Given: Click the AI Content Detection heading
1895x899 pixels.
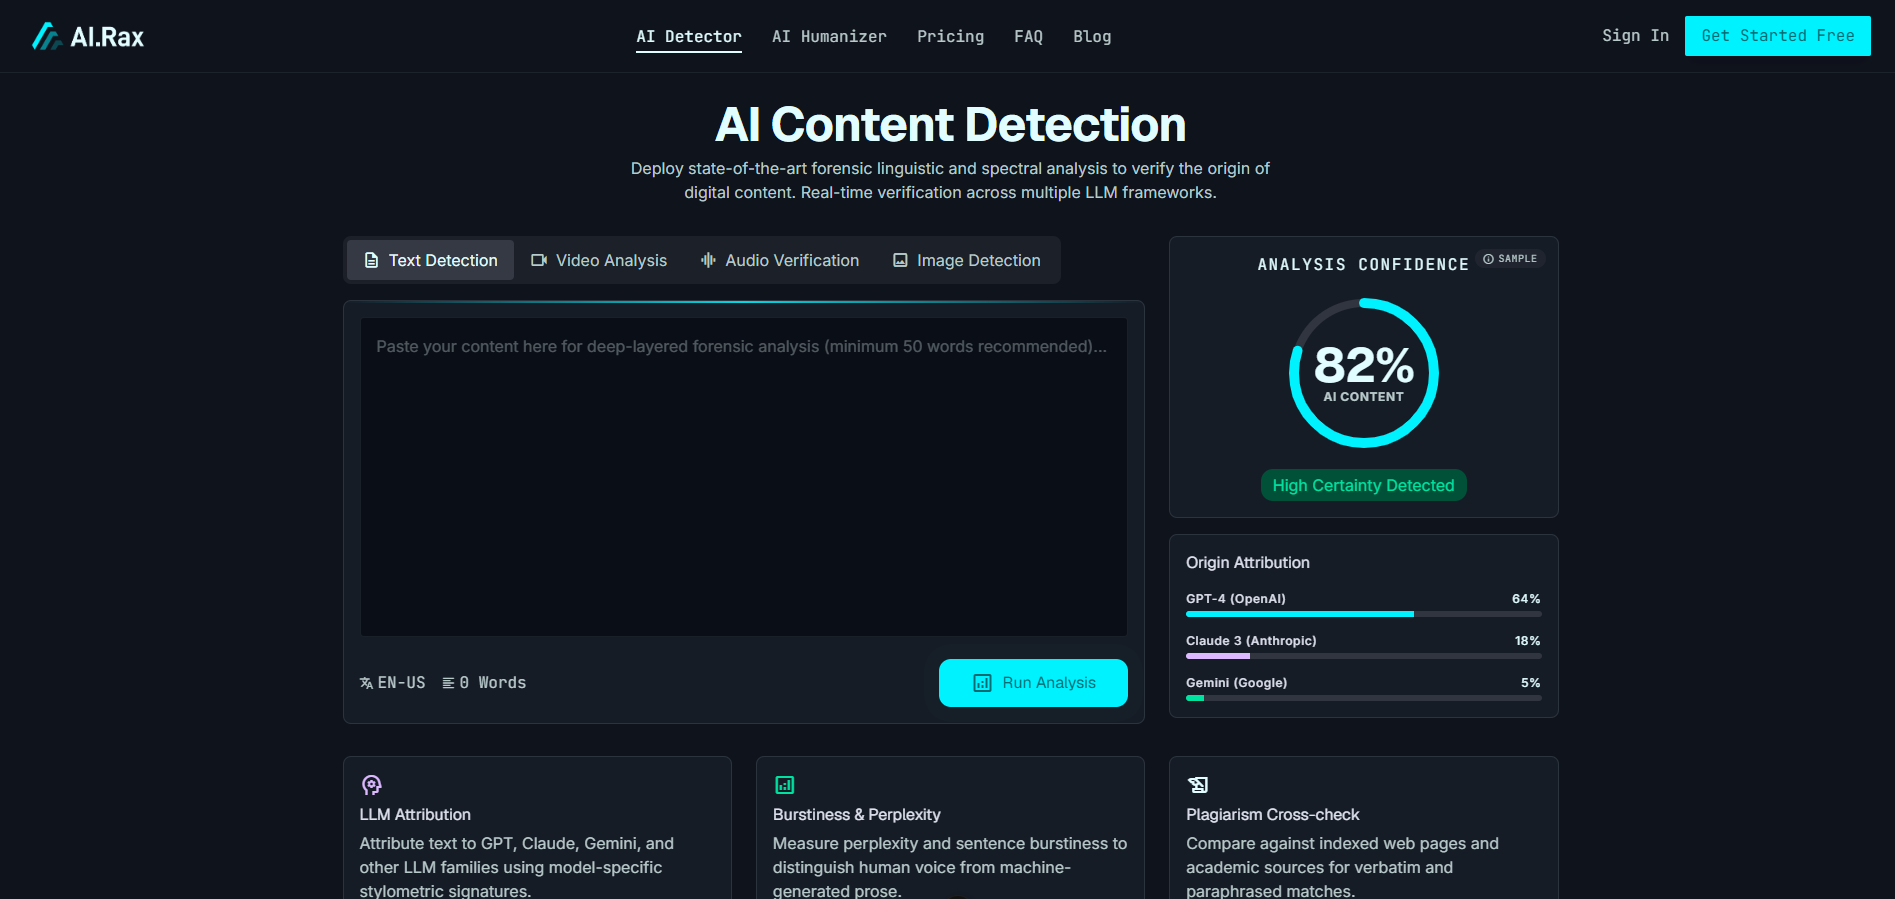Looking at the screenshot, I should coord(950,125).
